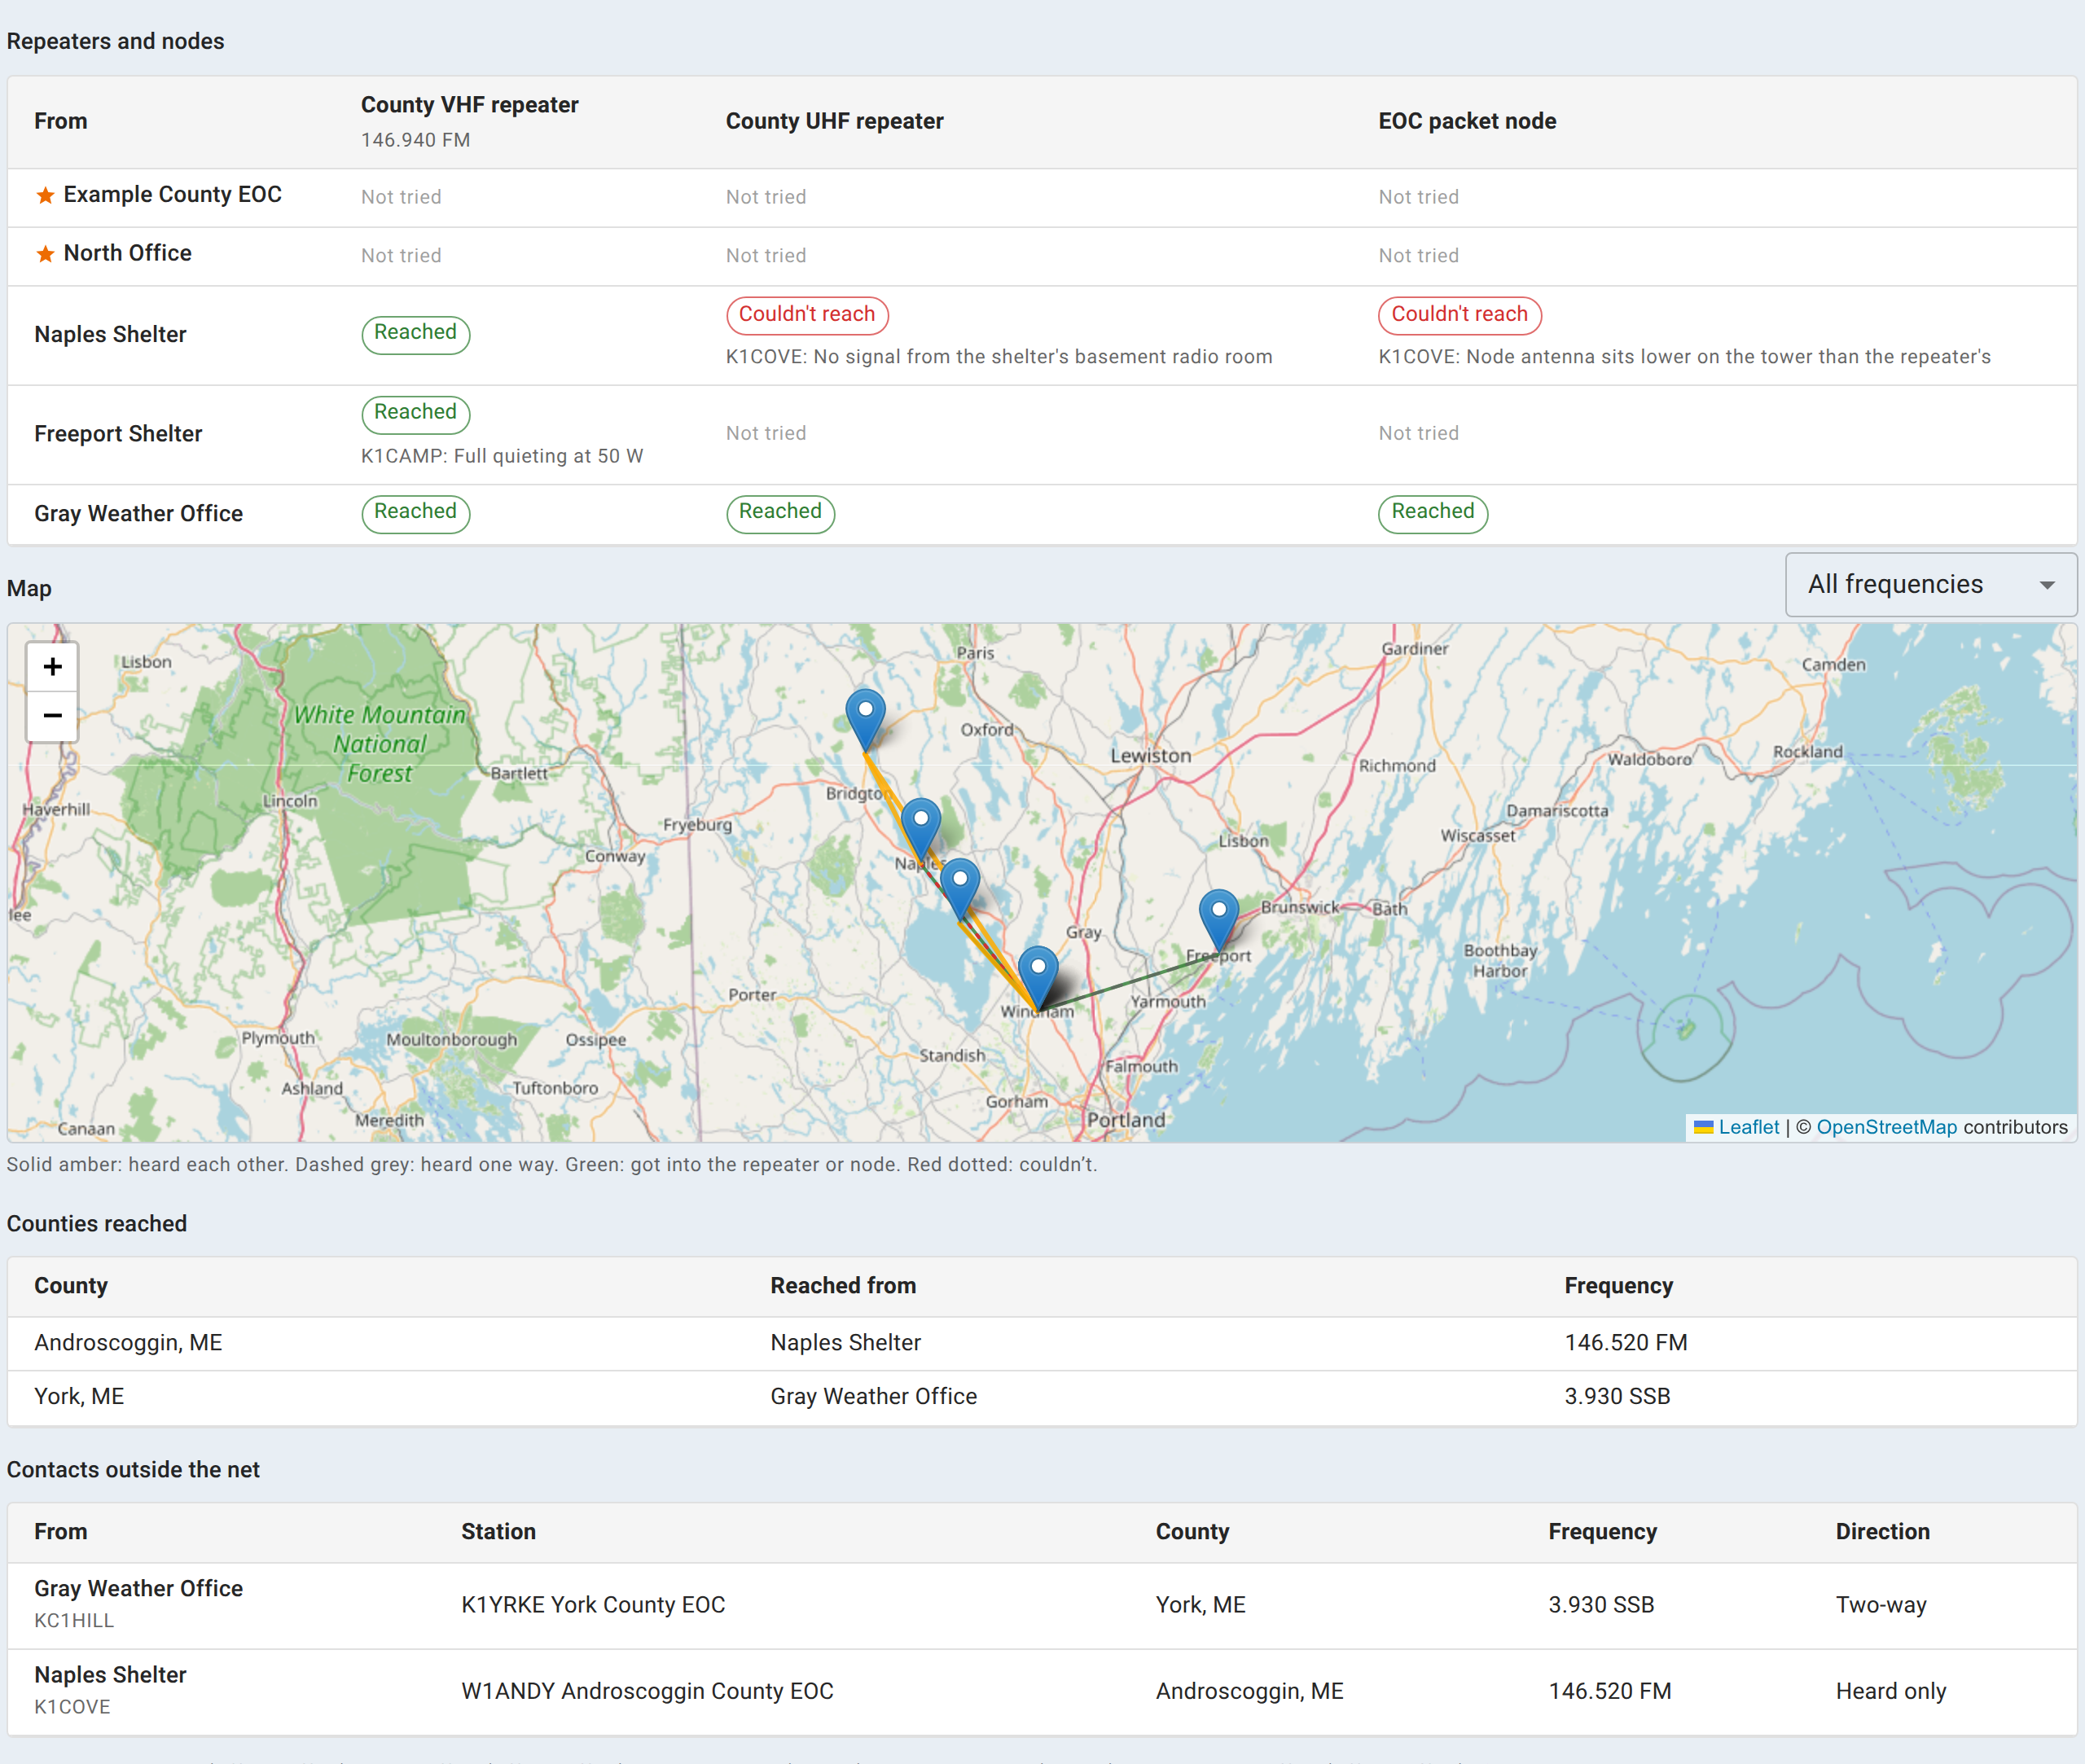The image size is (2085, 1764).
Task: Click Couldn't reach badge under County UHF repeater
Action: tap(806, 315)
